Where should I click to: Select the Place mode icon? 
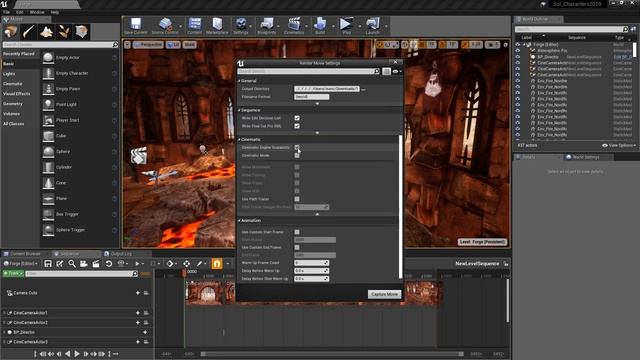tap(11, 31)
